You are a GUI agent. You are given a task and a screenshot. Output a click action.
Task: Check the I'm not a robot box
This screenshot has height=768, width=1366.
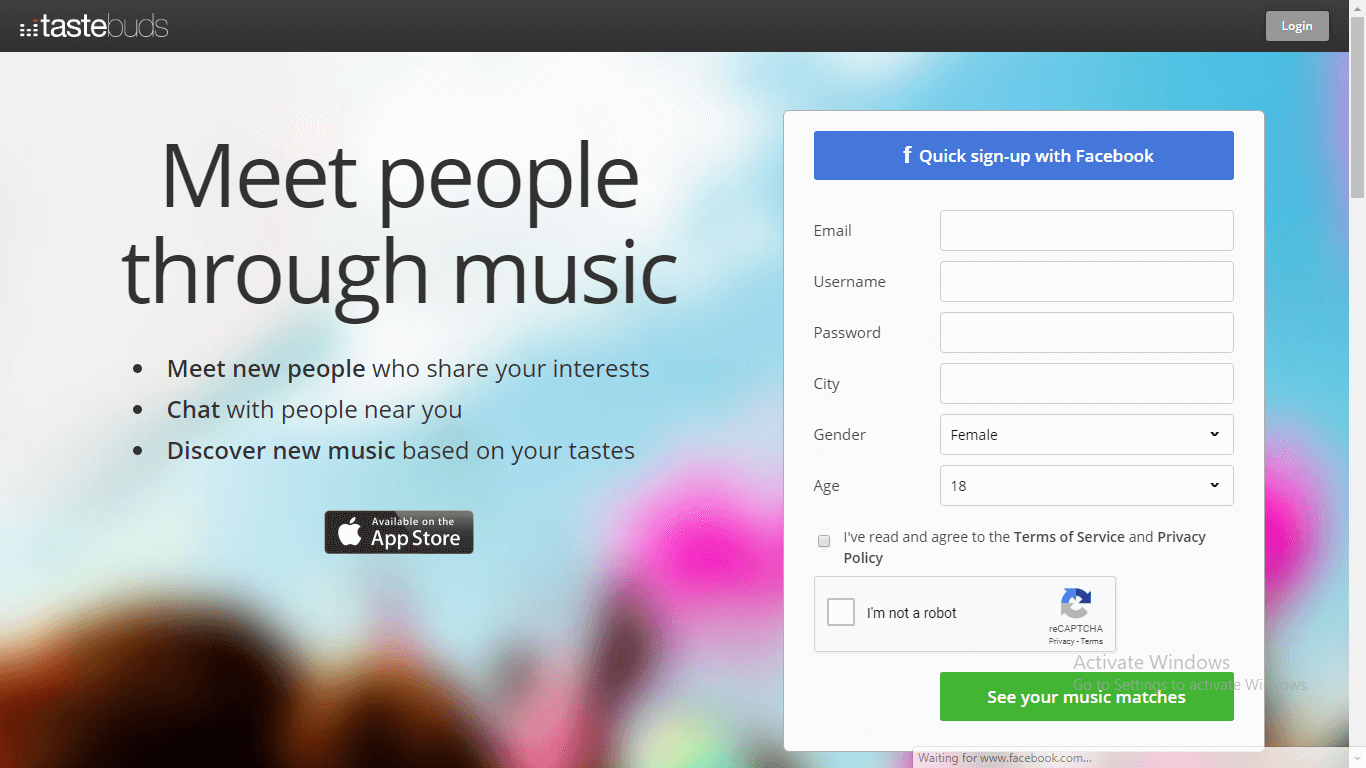[x=841, y=612]
